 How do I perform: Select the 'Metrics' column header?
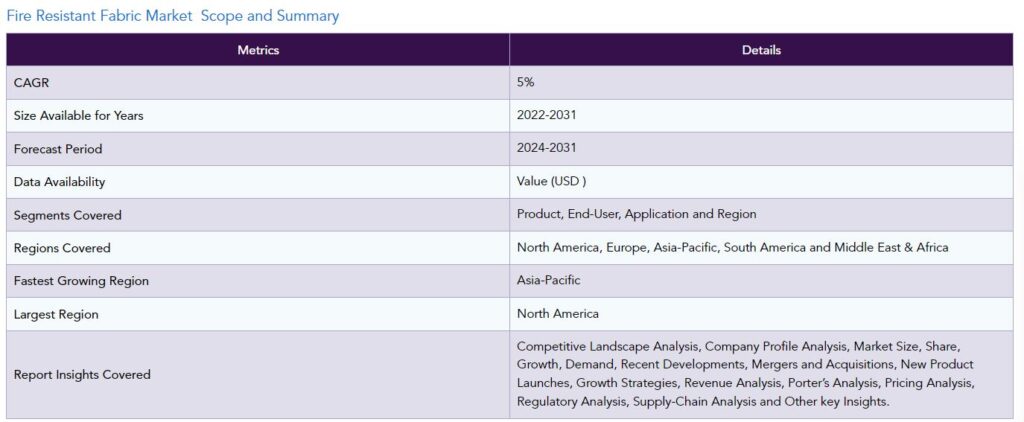tap(258, 50)
